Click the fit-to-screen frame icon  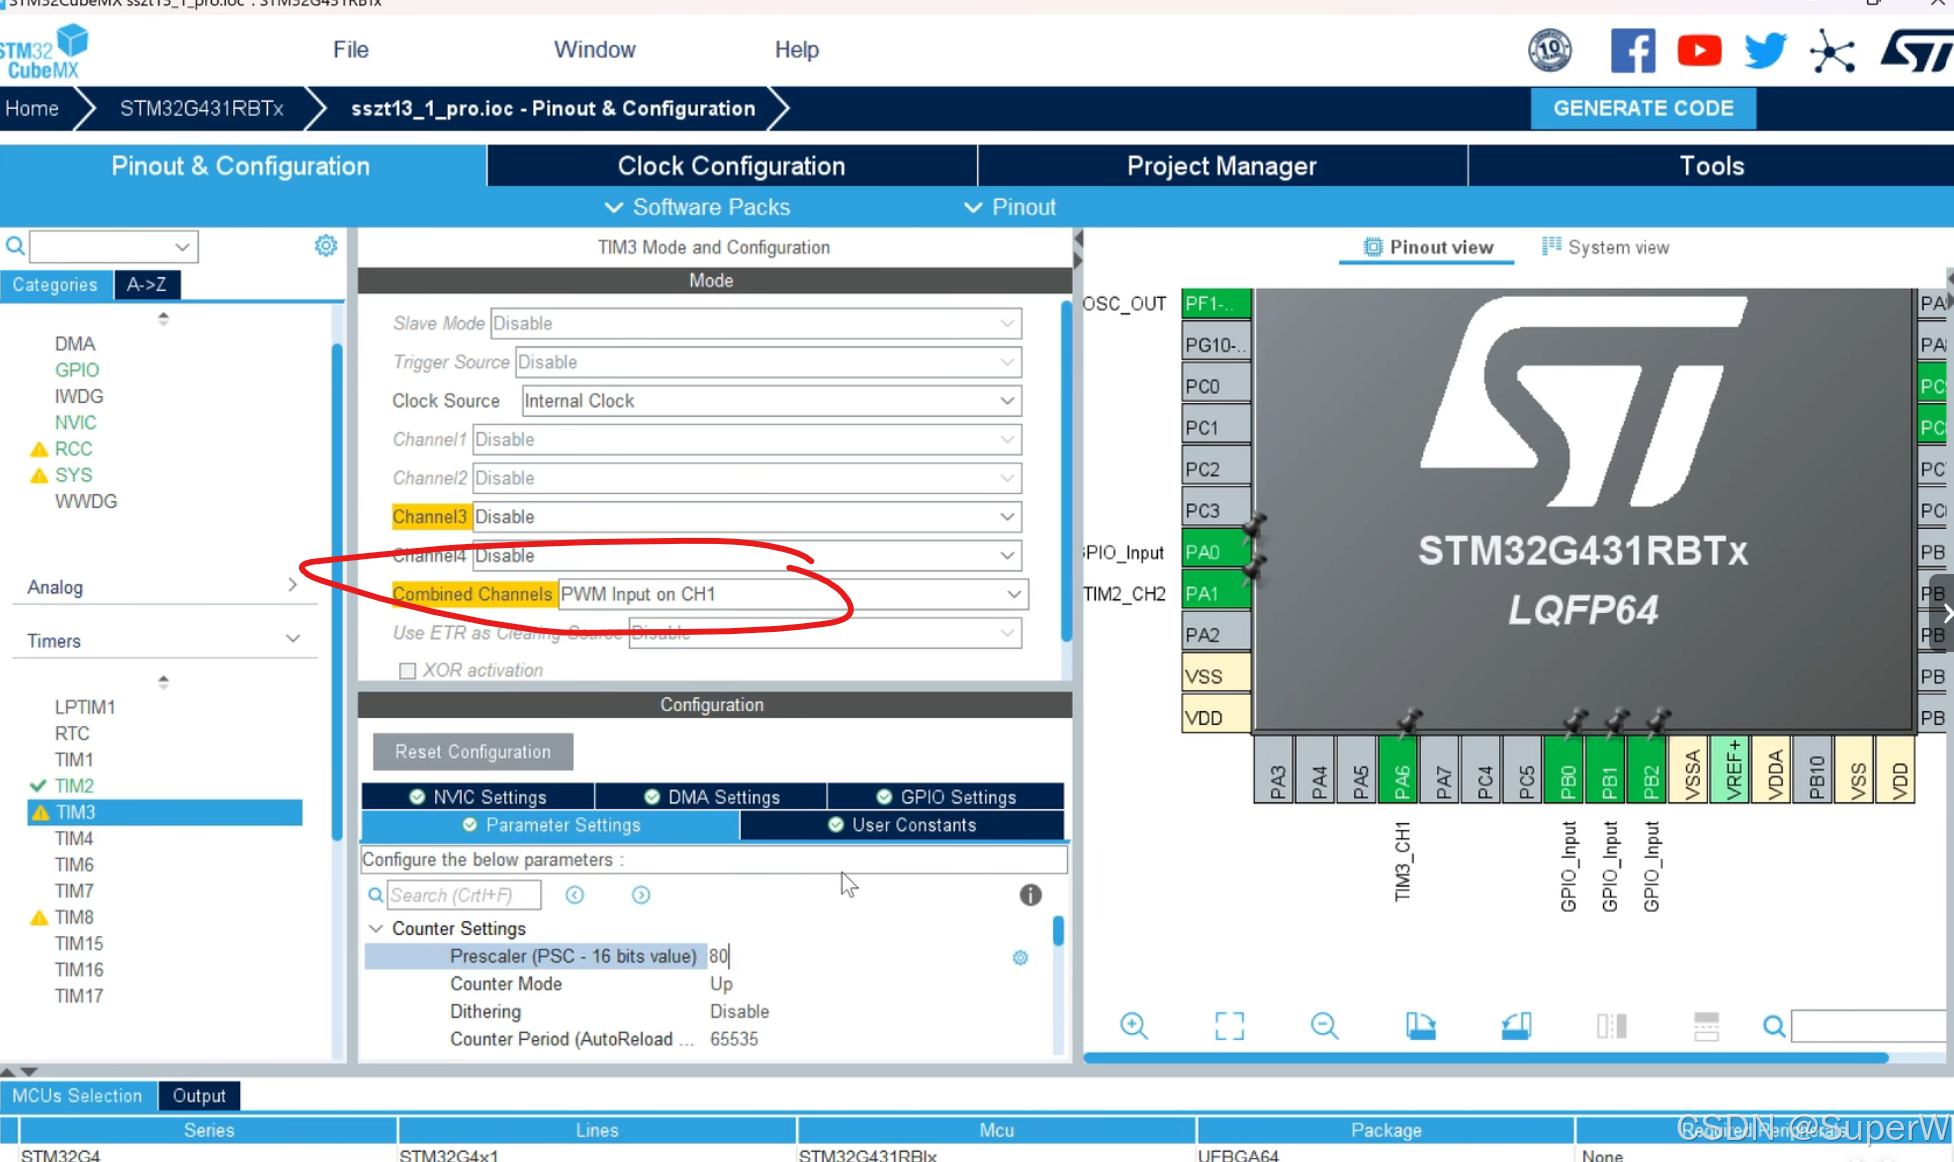click(1229, 1025)
